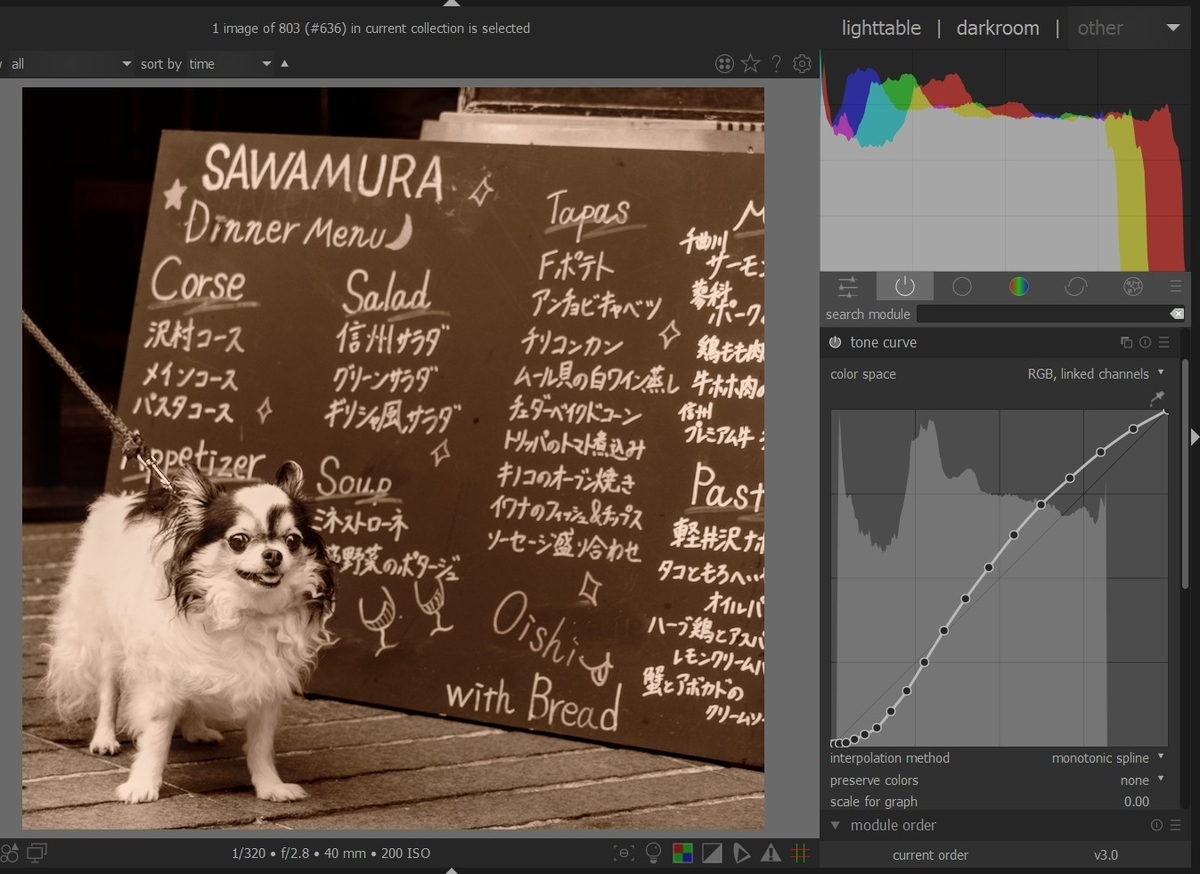Click the star overlay icon in top bar

(750, 64)
